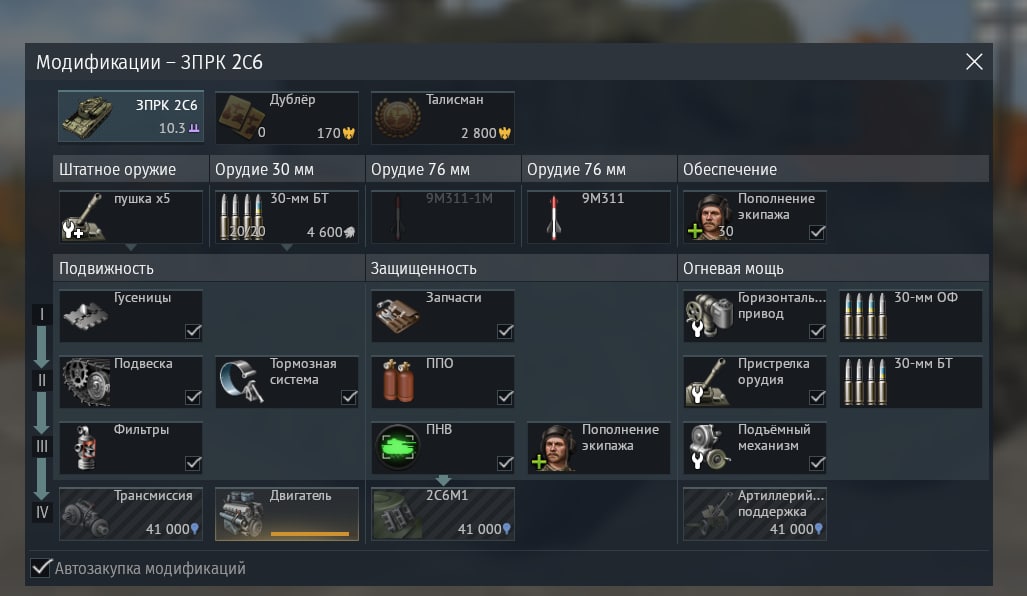Purchase the 2С6М1 modification
Screen dimensions: 1027x596
tap(443, 513)
